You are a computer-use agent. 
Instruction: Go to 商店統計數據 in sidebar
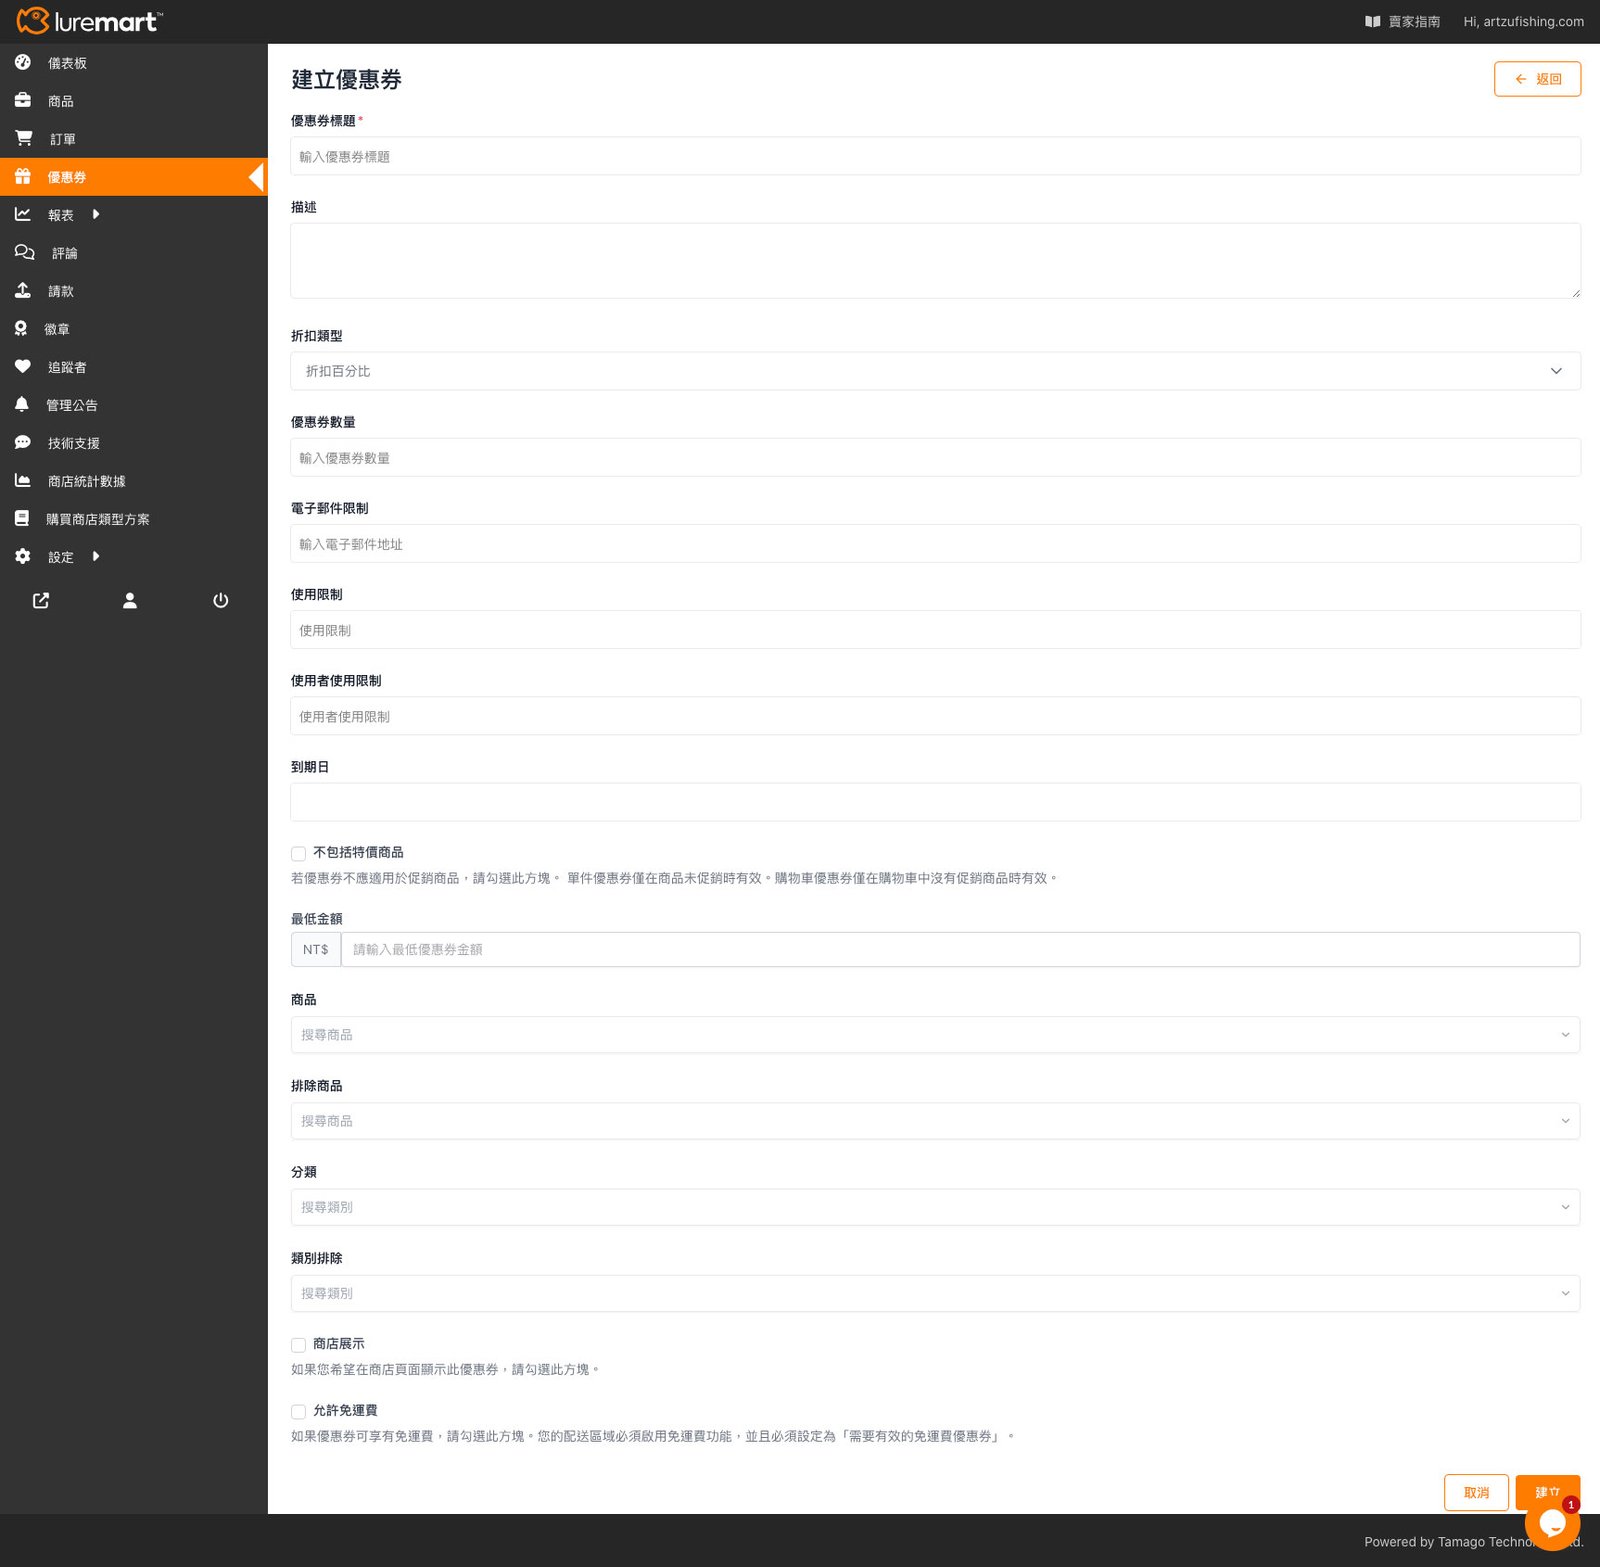pyautogui.click(x=86, y=481)
